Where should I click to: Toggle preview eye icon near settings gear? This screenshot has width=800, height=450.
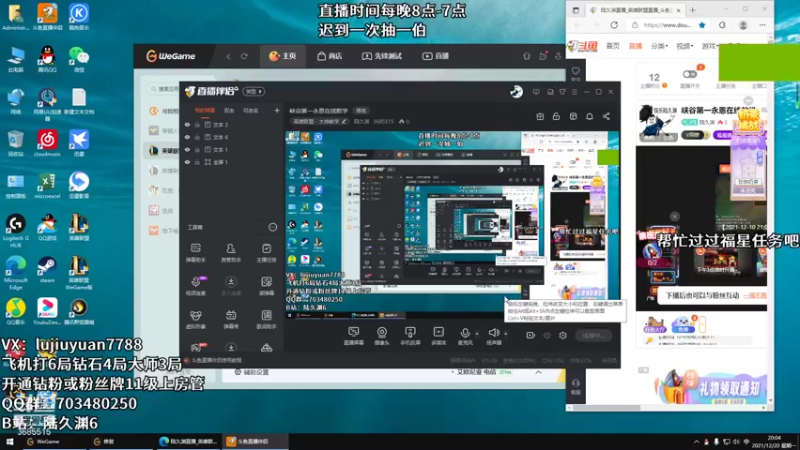pos(546,335)
